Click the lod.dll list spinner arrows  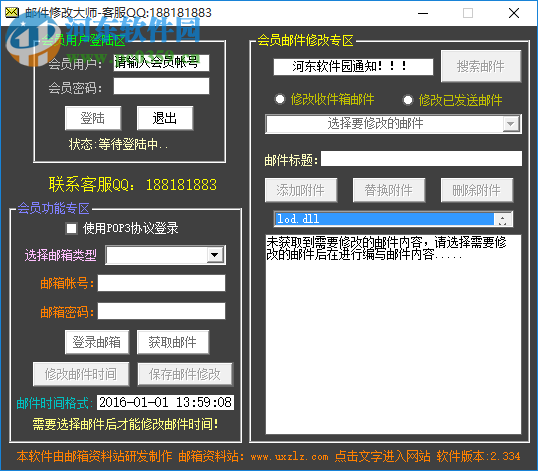(503, 220)
